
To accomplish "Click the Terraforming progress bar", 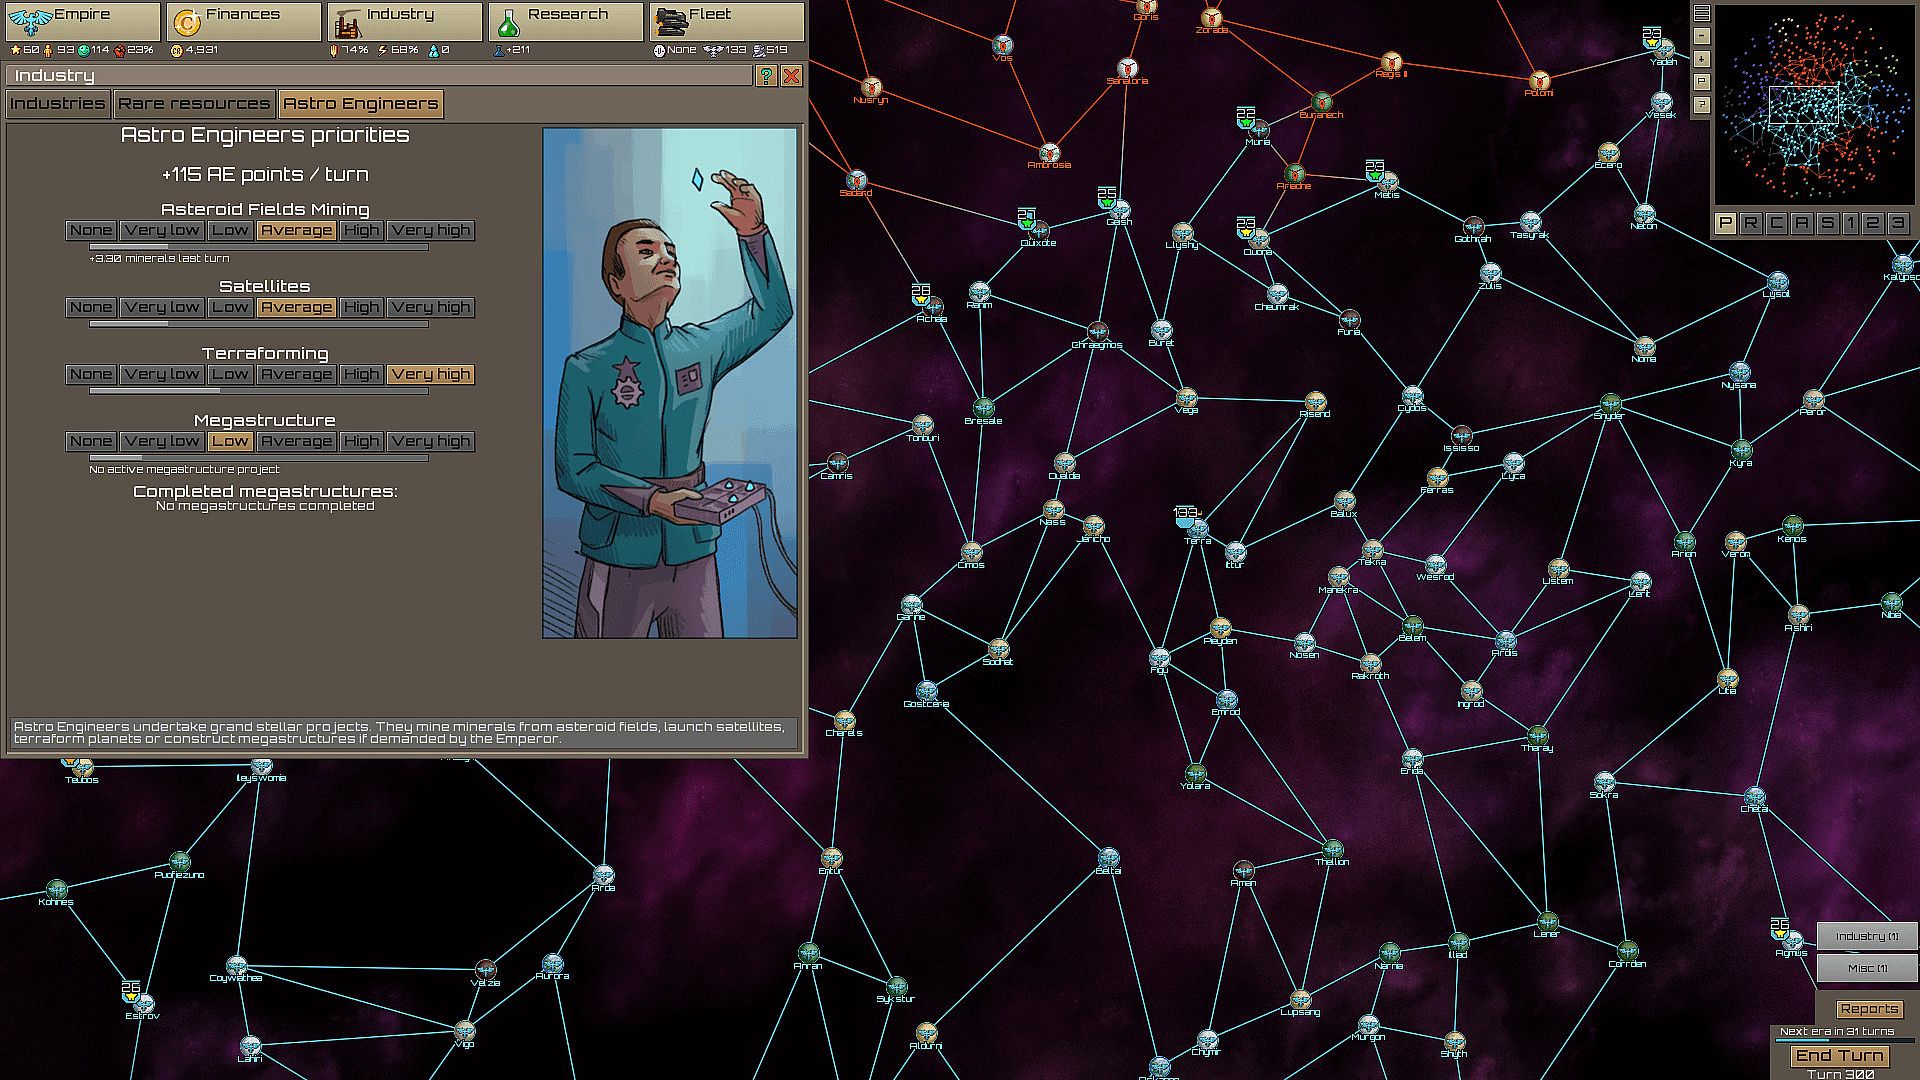I will pos(258,391).
